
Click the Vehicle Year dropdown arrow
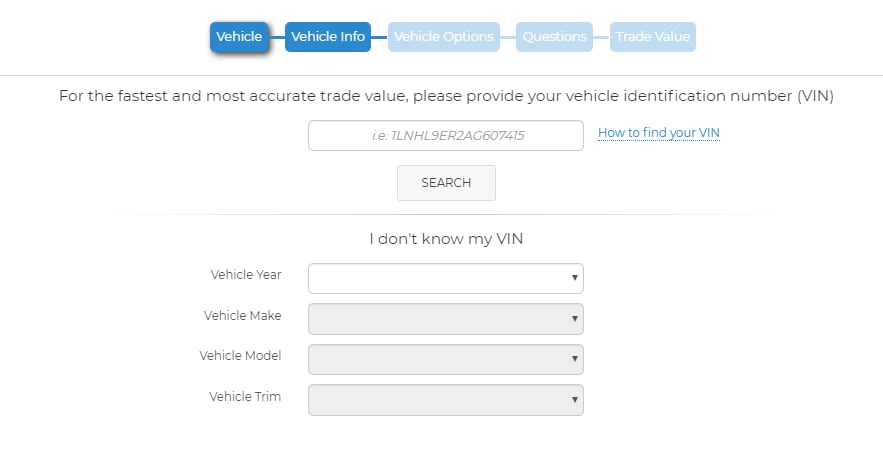(574, 278)
